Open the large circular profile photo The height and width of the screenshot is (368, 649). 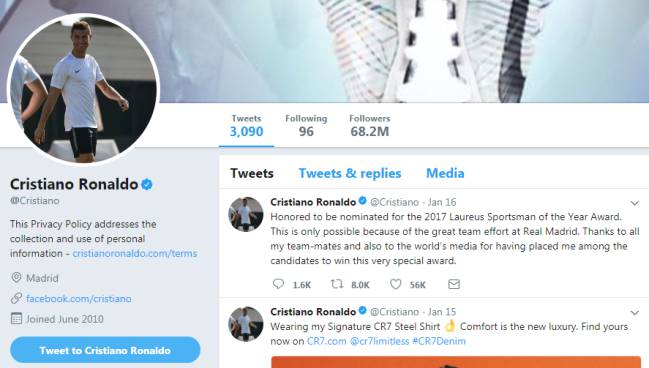(84, 89)
